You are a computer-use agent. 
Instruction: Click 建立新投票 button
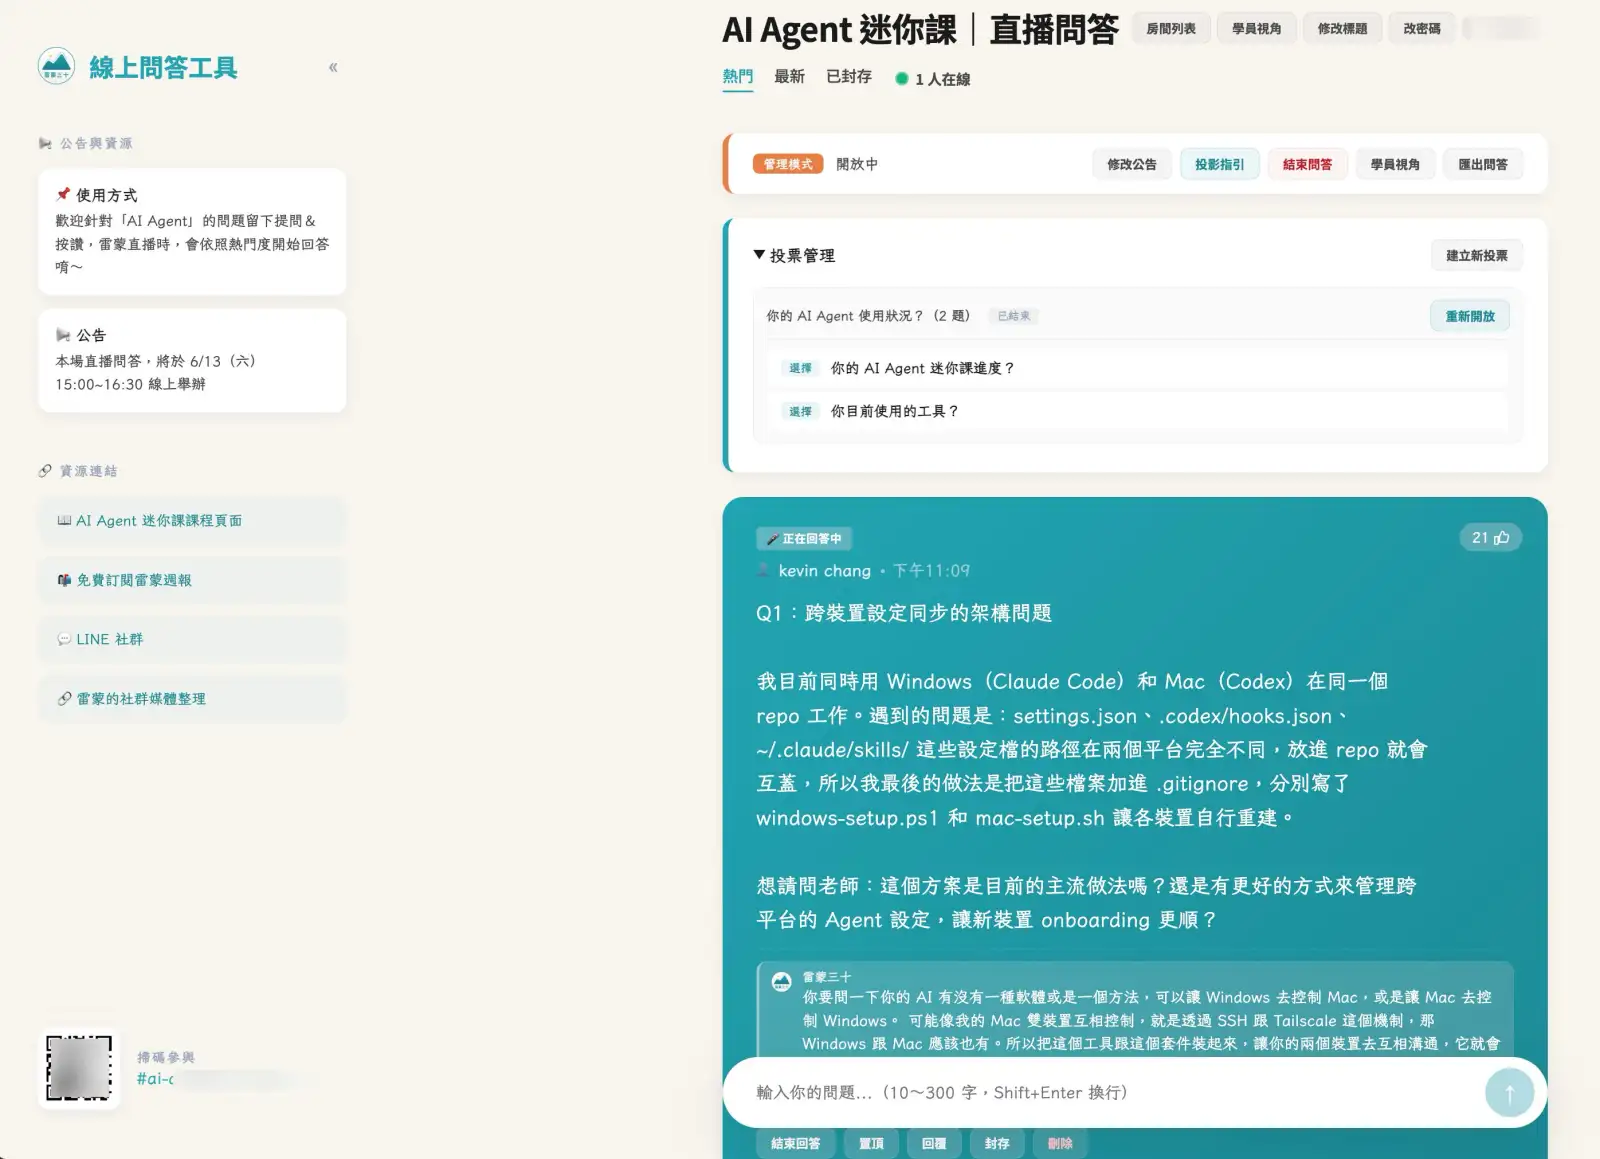1476,255
